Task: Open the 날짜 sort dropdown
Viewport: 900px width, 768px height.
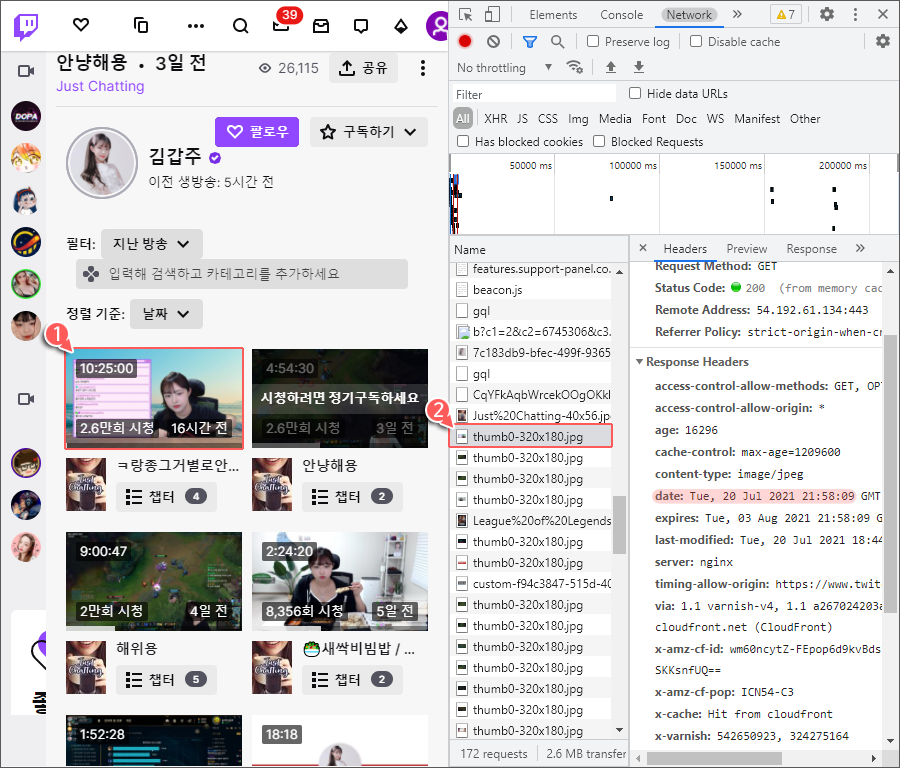Action: click(x=166, y=314)
